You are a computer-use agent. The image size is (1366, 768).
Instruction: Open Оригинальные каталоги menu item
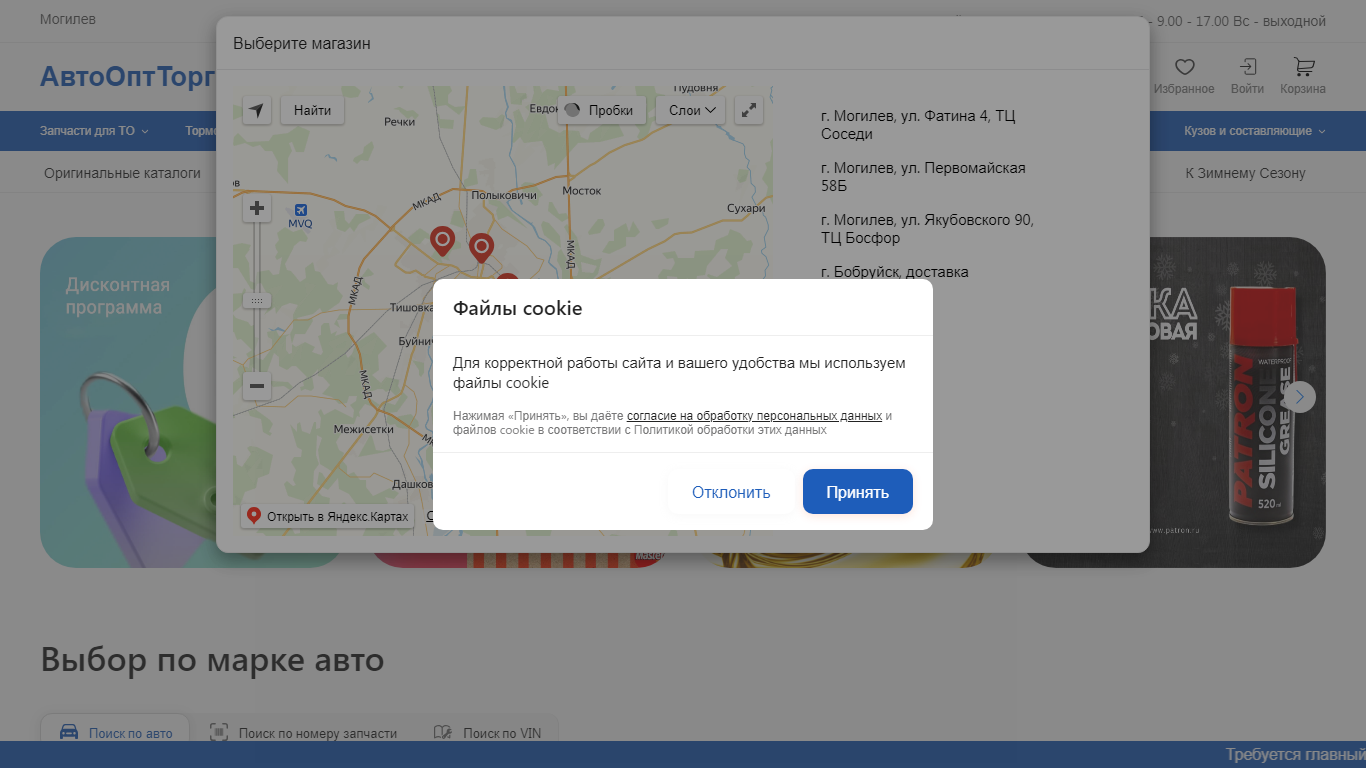[122, 173]
